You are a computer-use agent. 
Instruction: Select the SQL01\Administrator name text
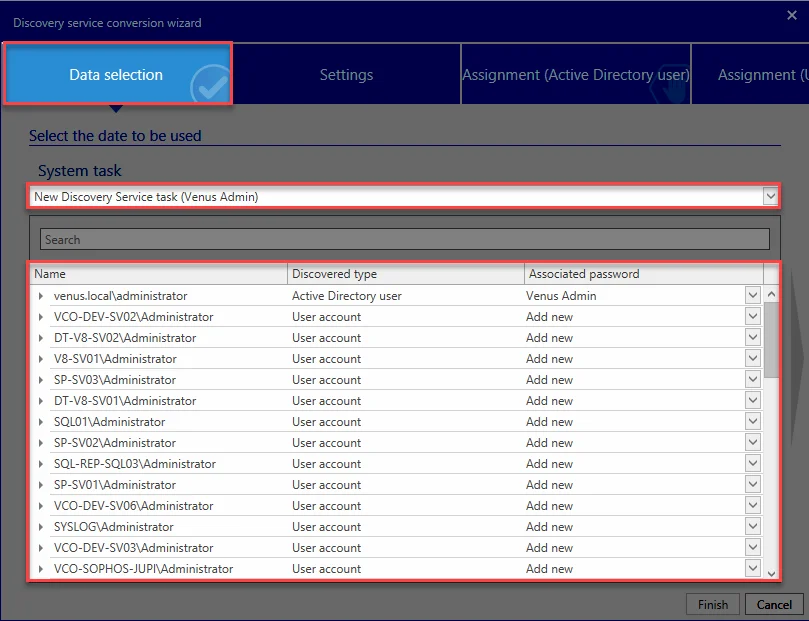tap(109, 422)
